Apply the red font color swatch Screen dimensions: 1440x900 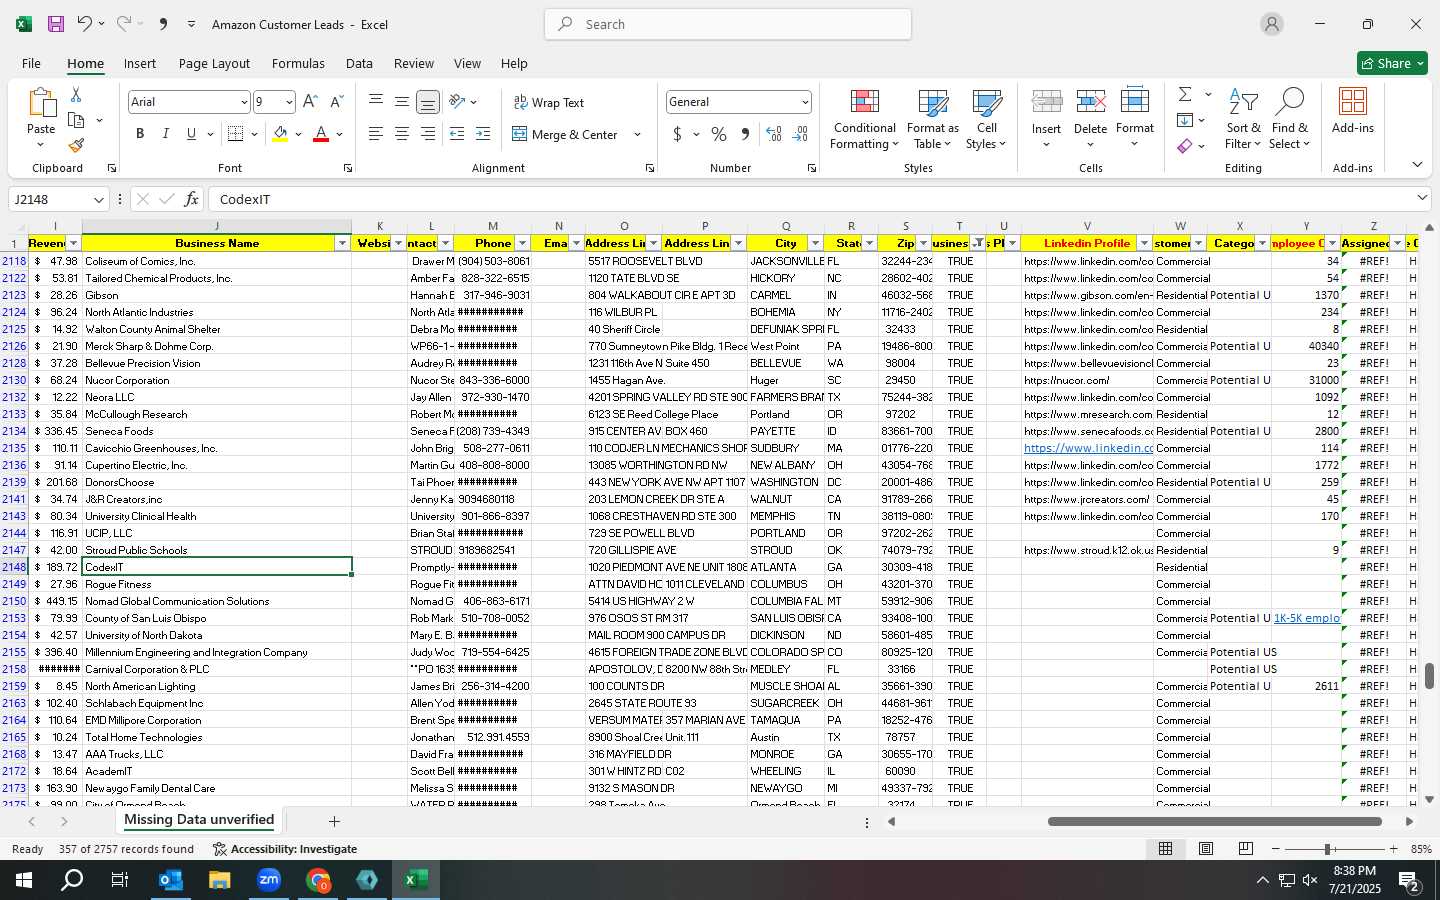321,134
